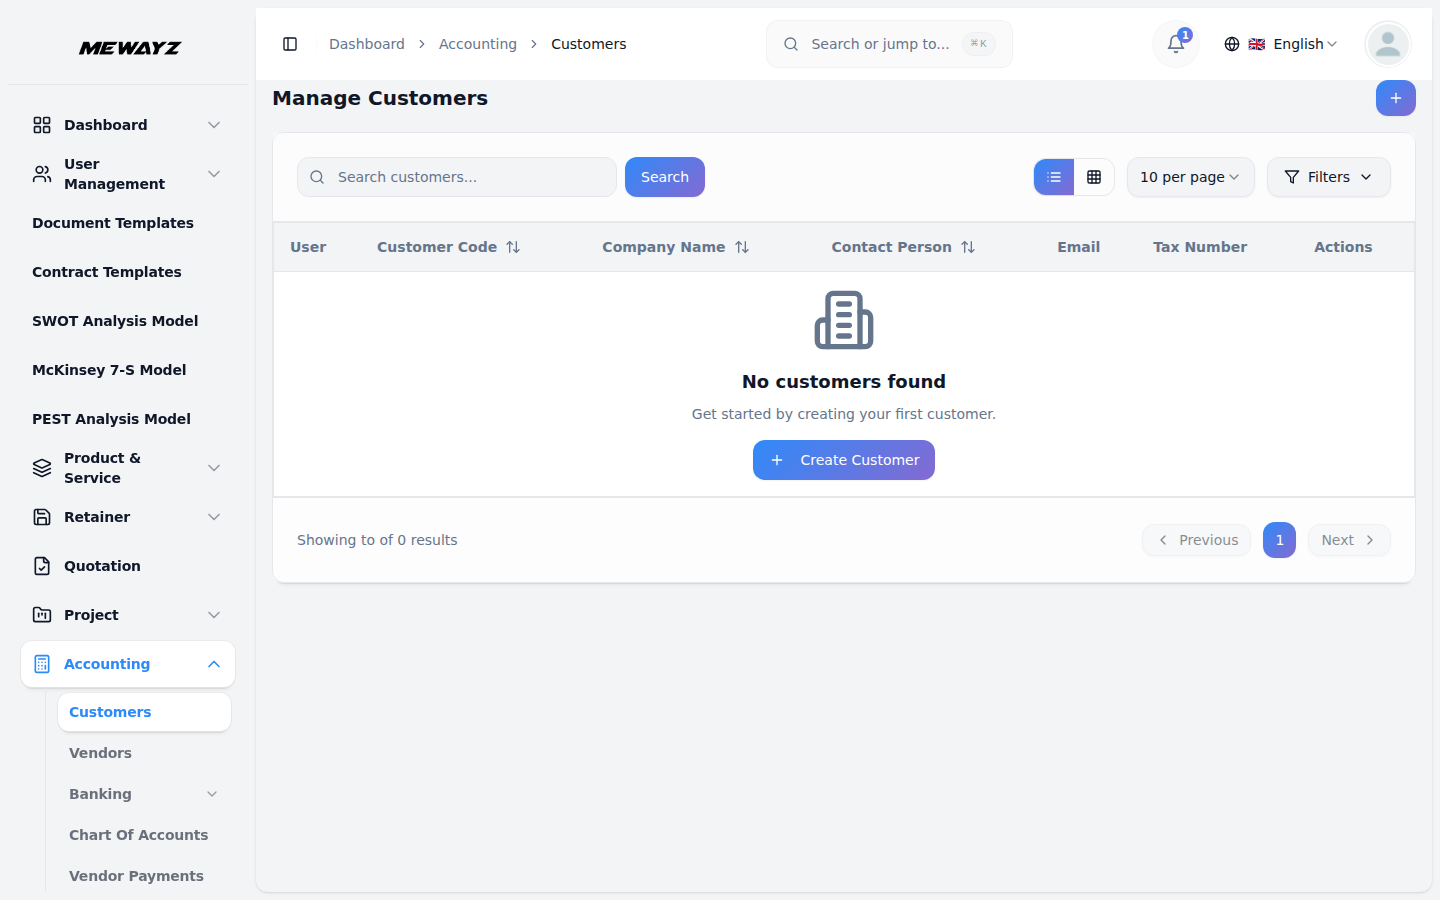1440x900 pixels.
Task: Select page 1 in the pagination
Action: point(1279,540)
